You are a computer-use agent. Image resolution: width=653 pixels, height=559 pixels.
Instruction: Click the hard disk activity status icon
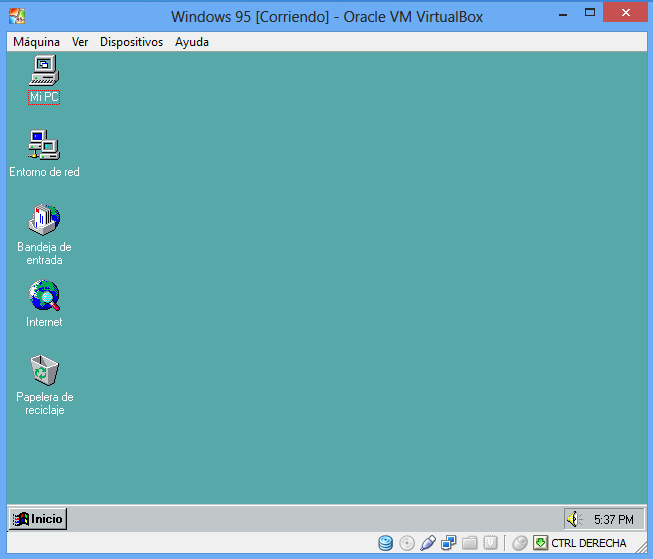[386, 543]
